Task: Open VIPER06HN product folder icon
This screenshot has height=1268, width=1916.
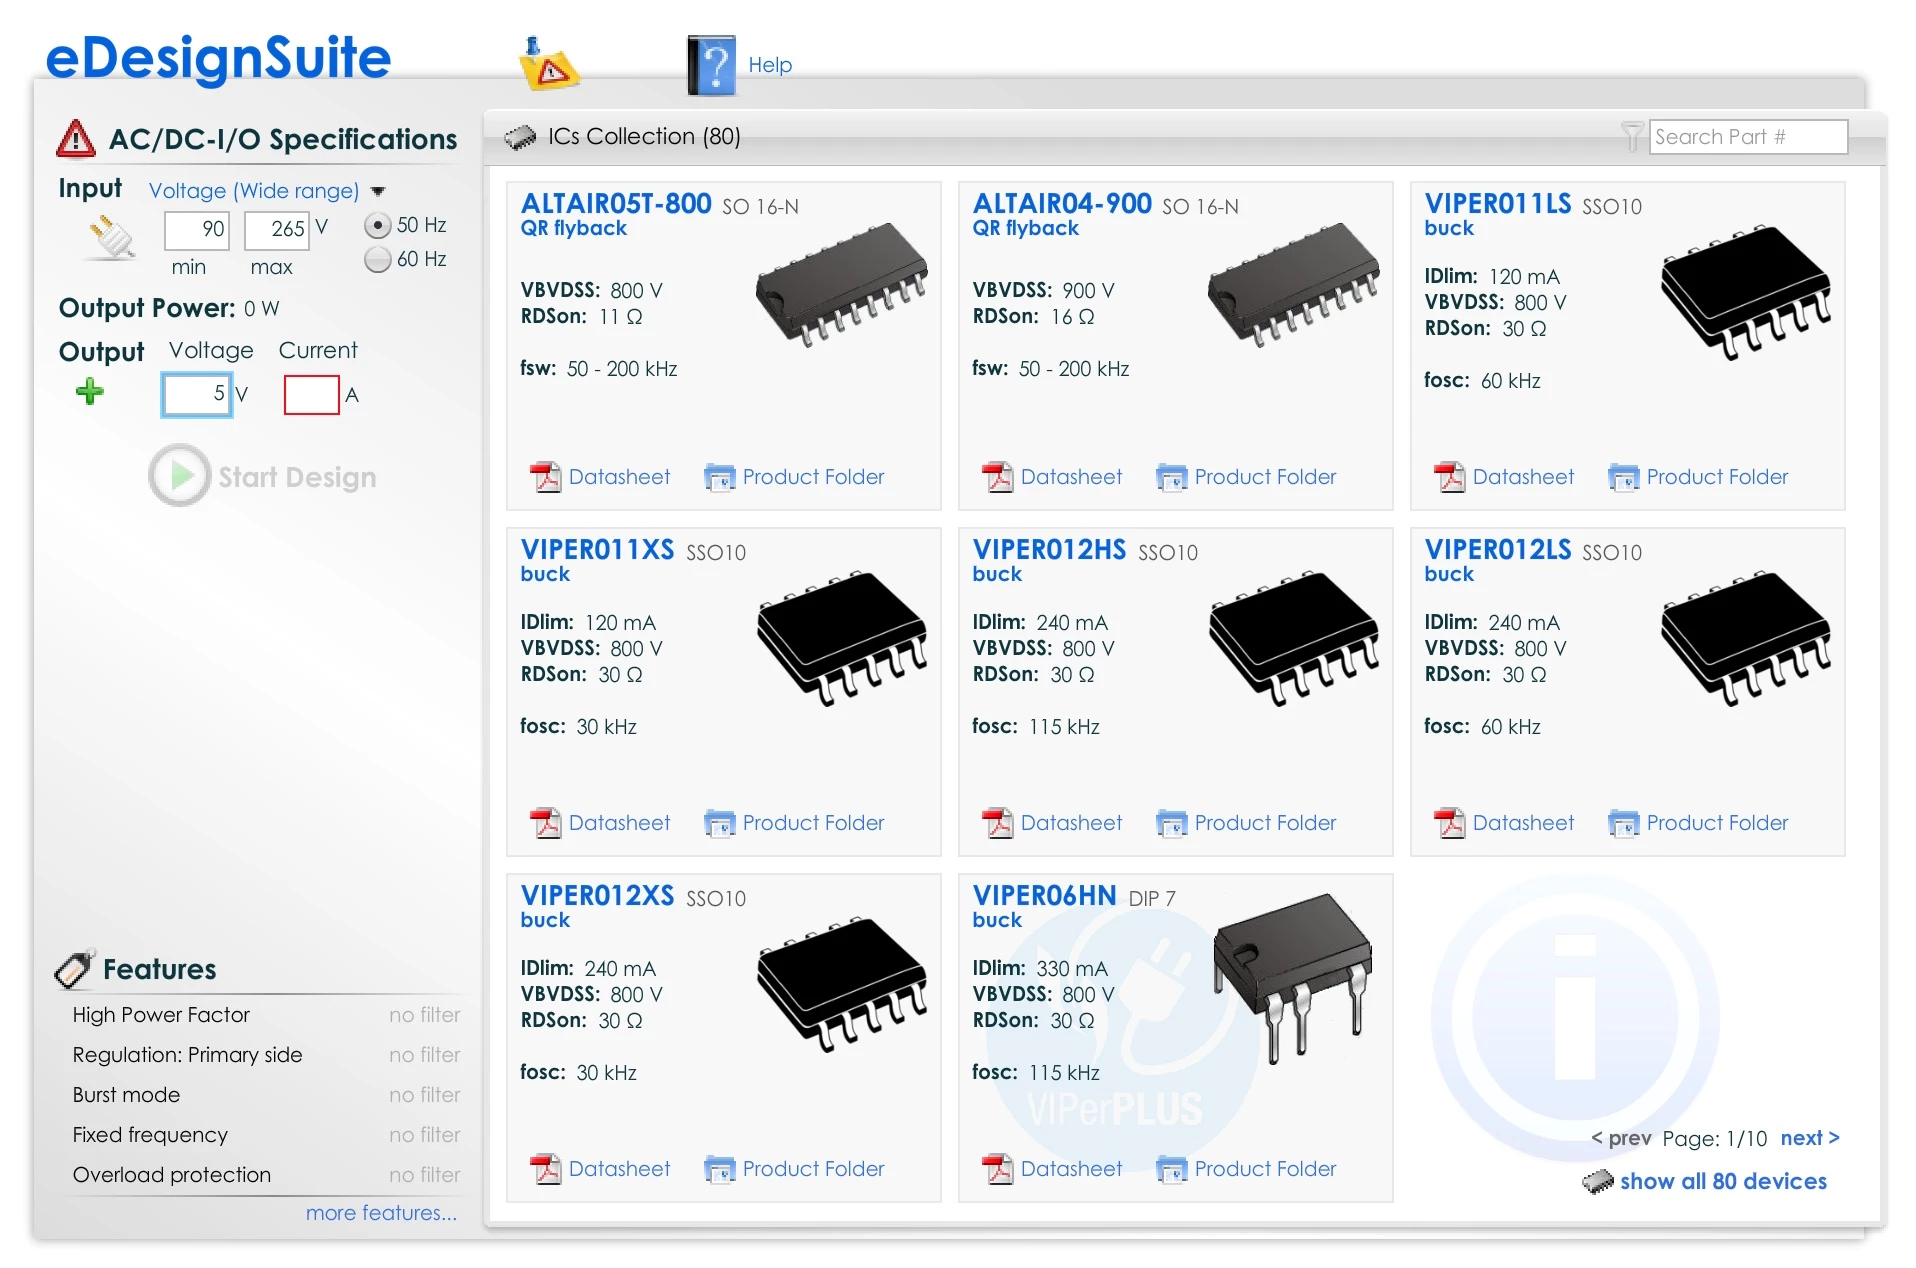Action: click(1171, 1169)
